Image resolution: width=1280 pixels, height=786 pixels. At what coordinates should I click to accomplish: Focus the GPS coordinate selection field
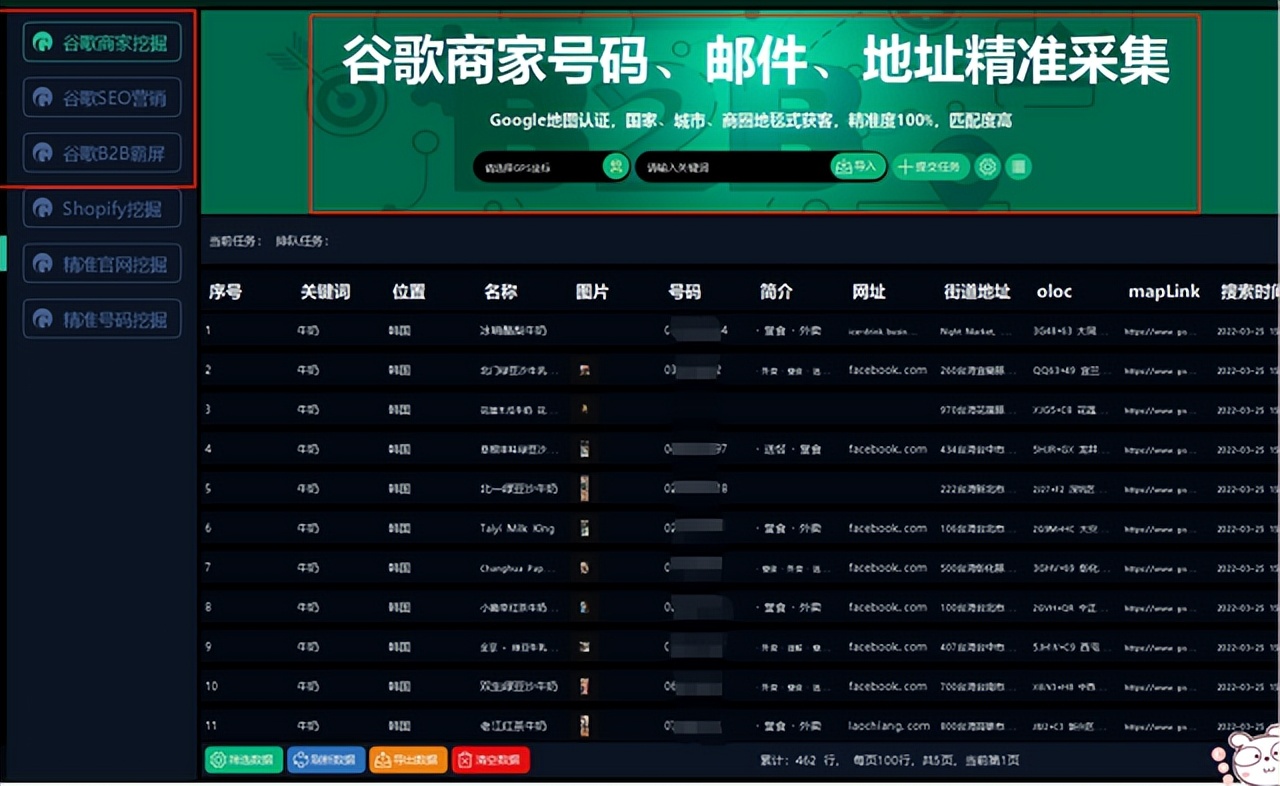point(539,167)
